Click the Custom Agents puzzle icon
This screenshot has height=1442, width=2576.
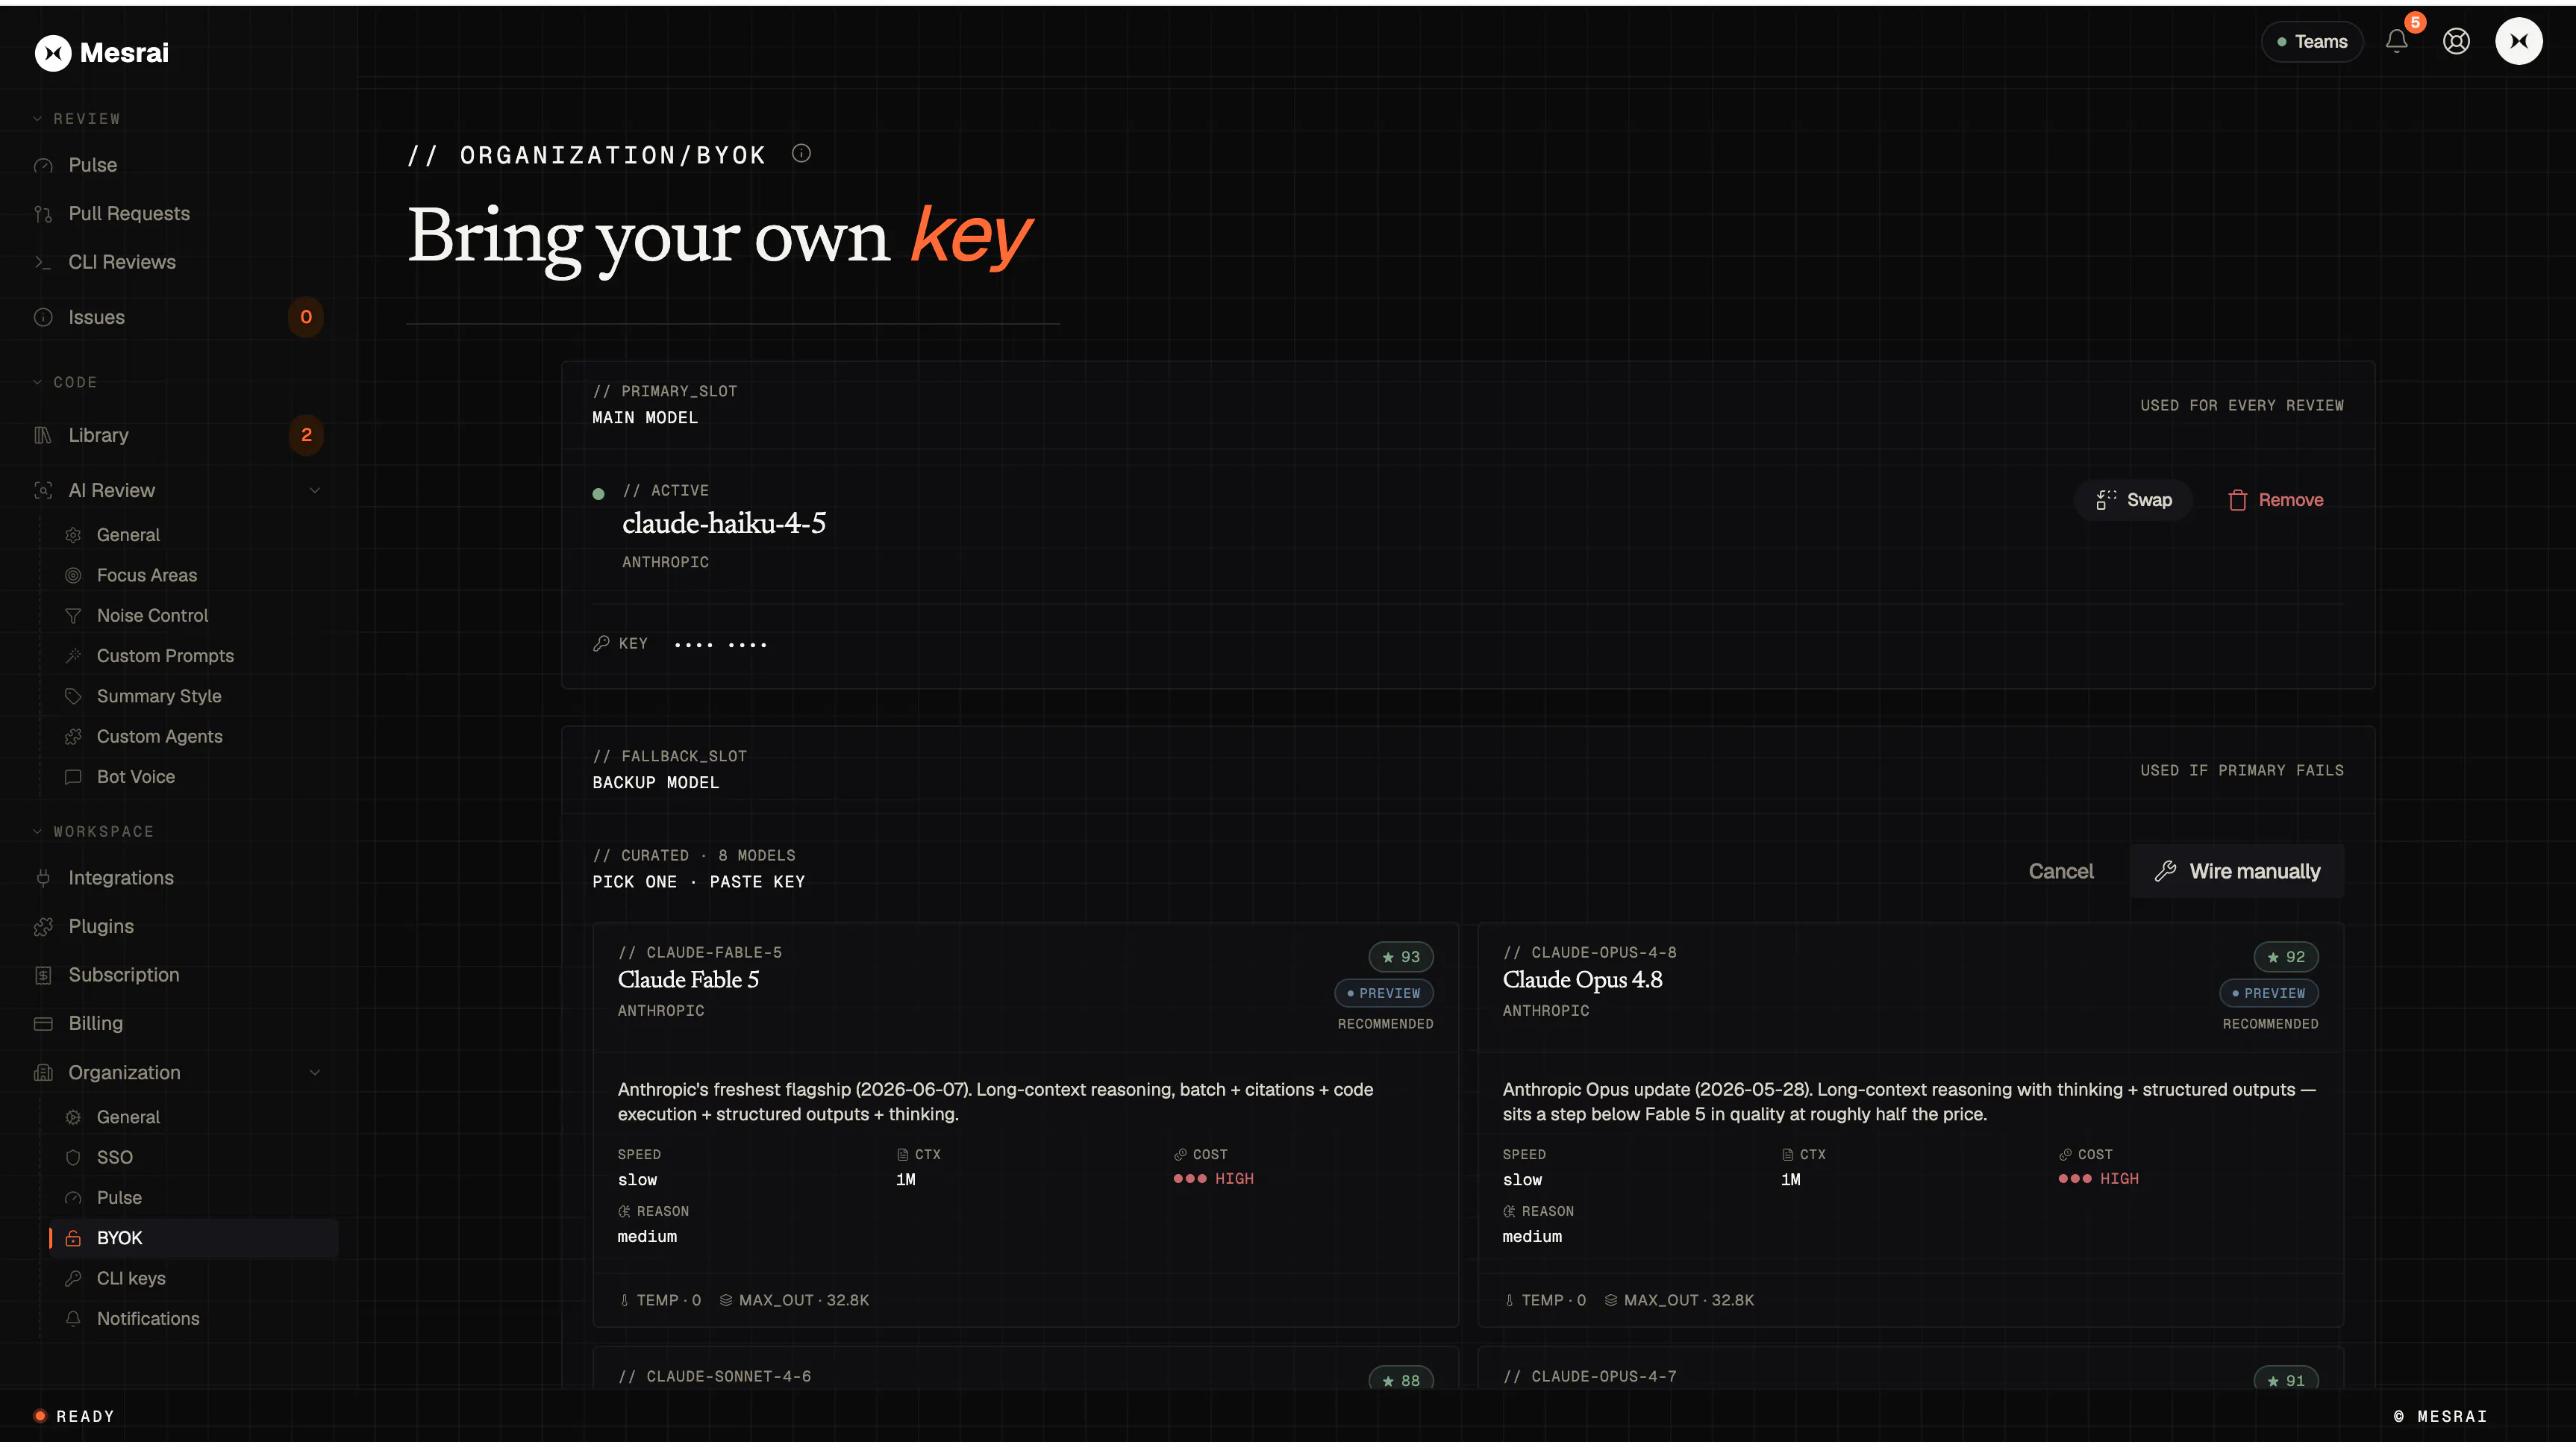click(73, 737)
